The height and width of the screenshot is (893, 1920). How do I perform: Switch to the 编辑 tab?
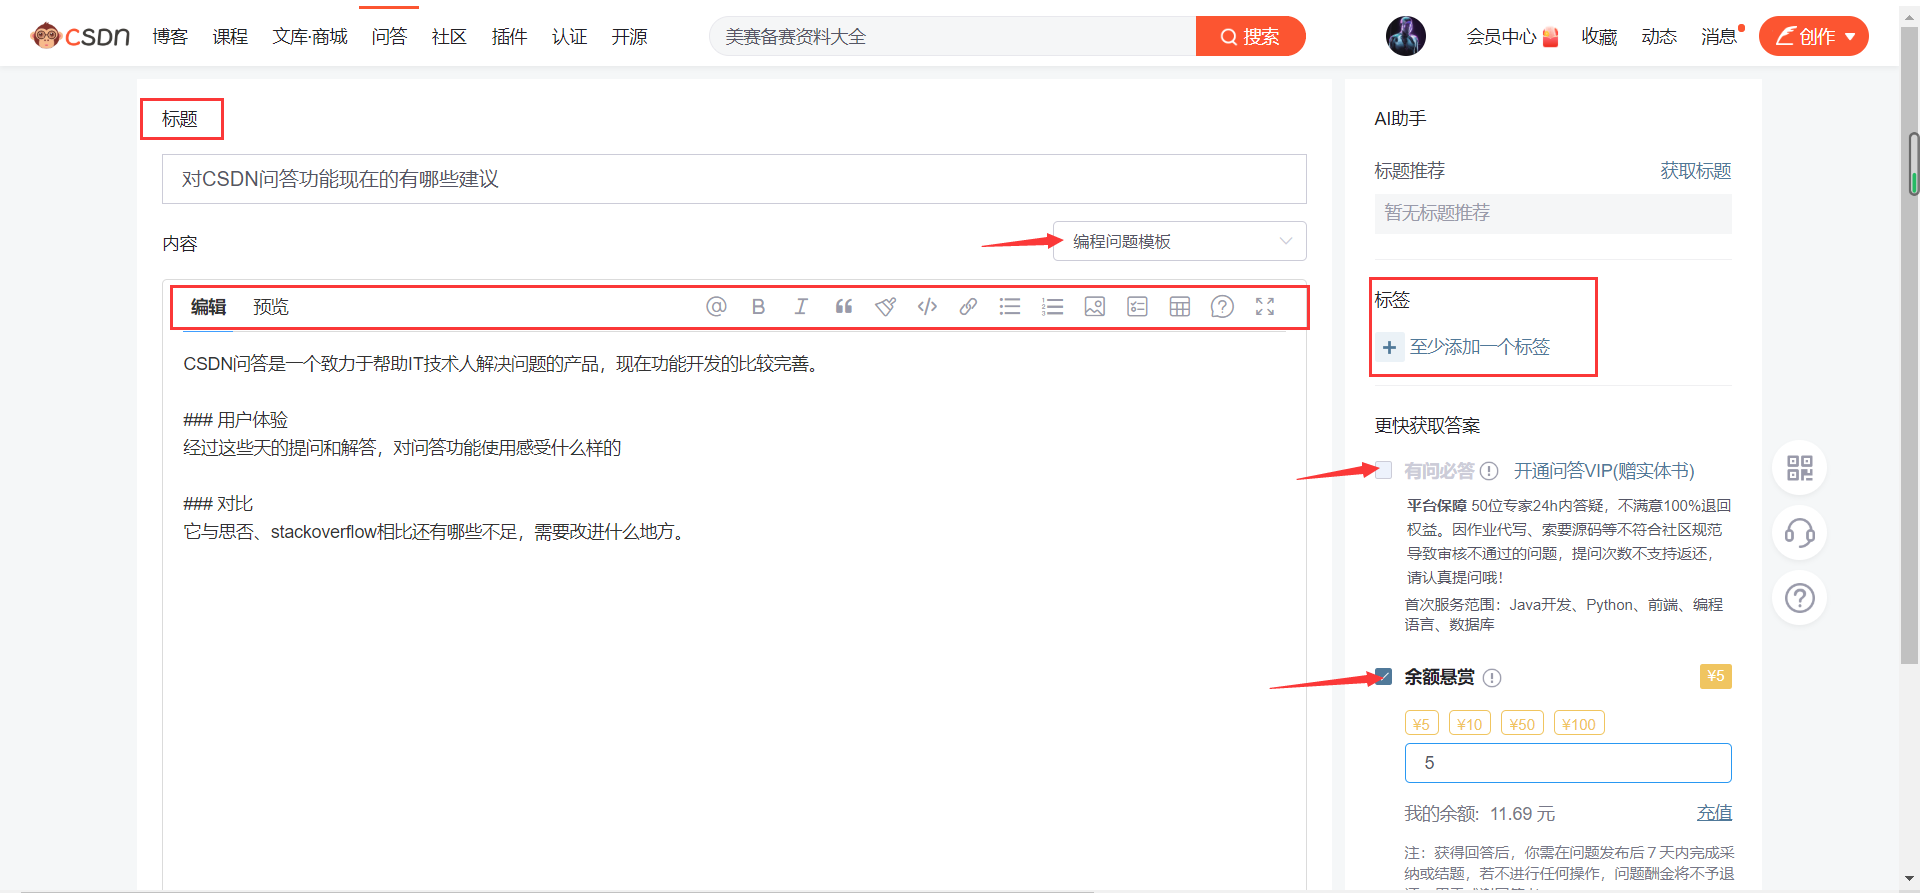(x=209, y=307)
